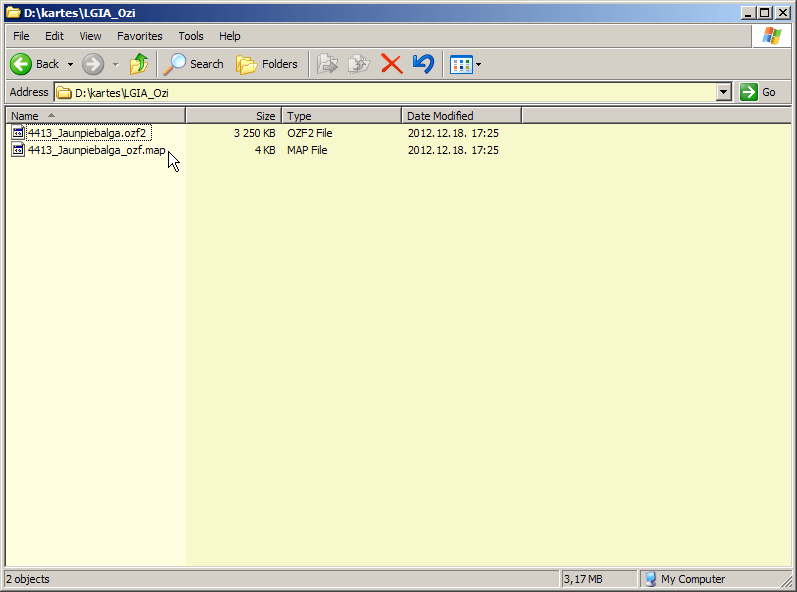Sort by the Name column header

point(96,116)
